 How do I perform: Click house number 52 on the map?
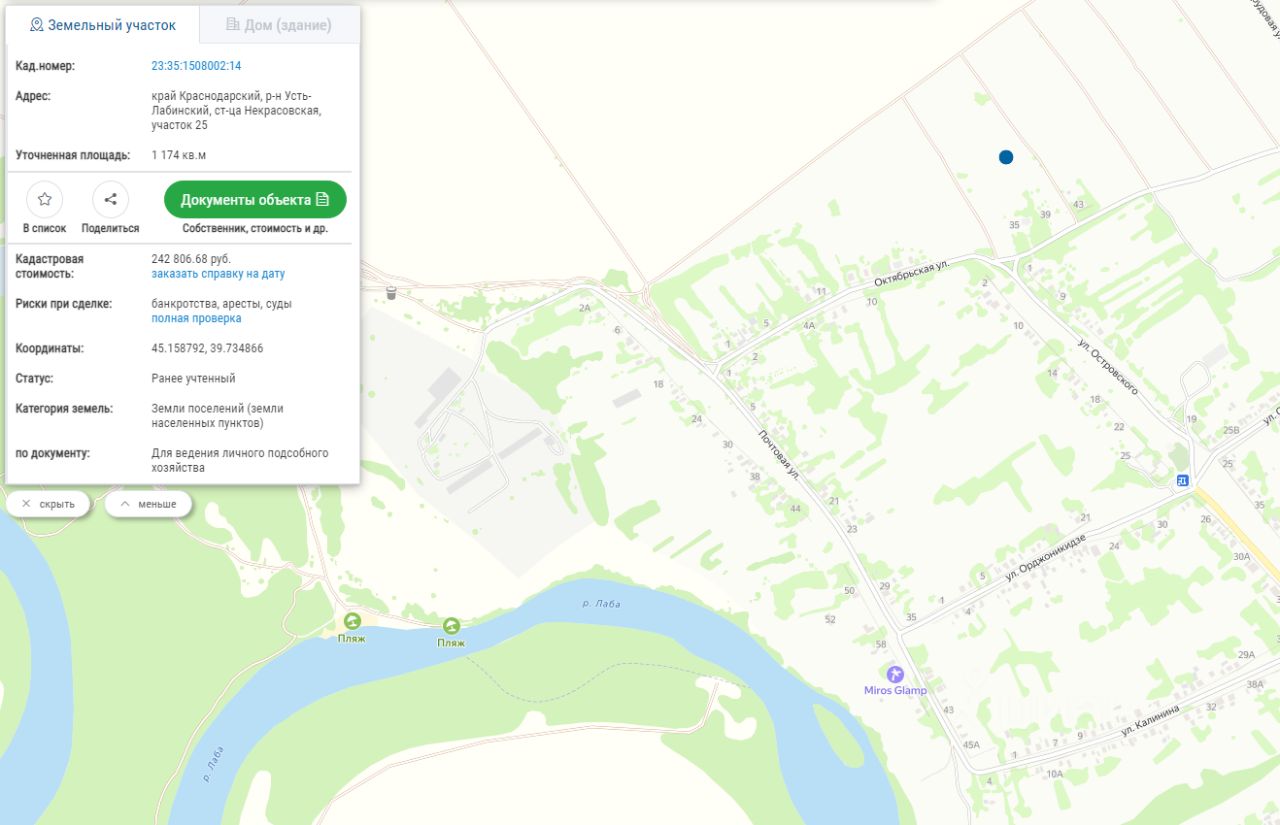[830, 620]
